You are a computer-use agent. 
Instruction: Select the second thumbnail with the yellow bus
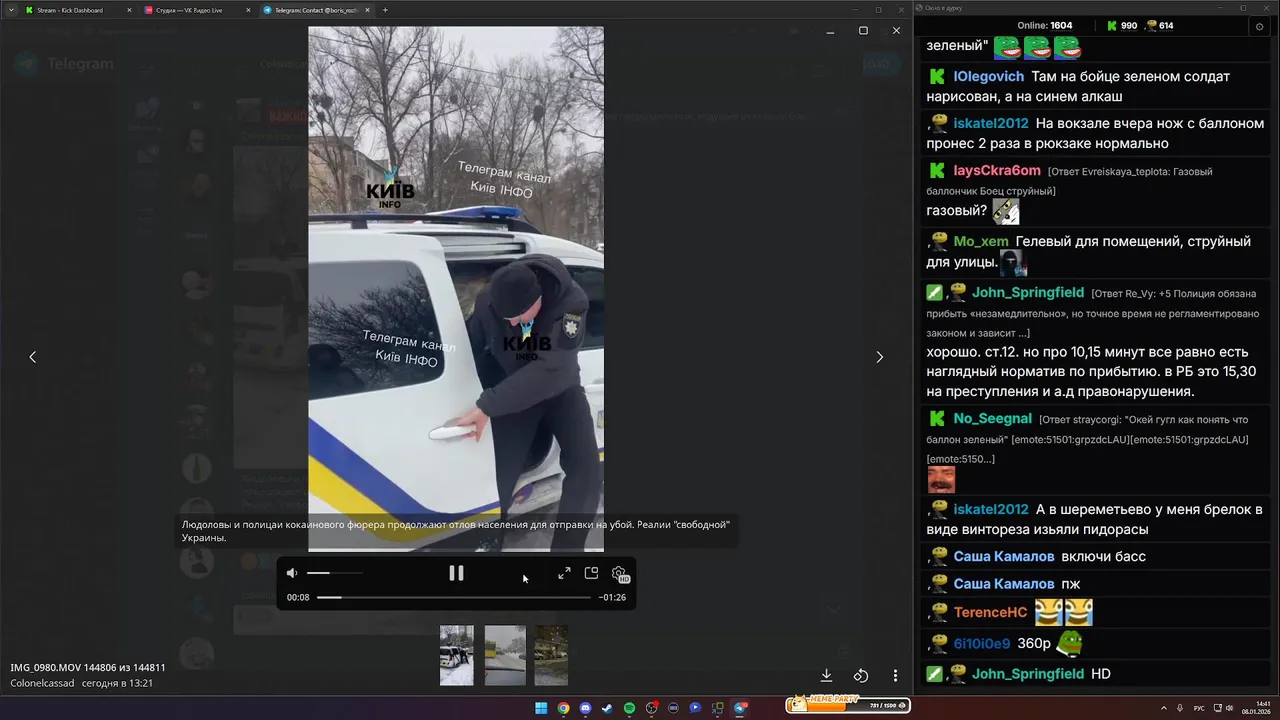point(505,655)
